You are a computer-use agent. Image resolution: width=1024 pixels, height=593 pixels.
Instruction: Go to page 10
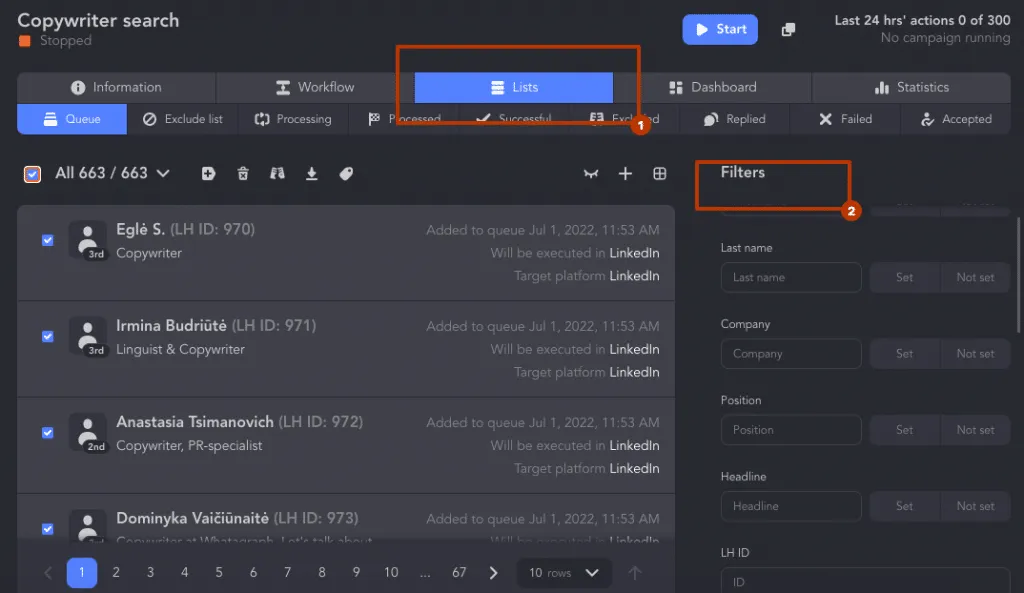pos(391,573)
